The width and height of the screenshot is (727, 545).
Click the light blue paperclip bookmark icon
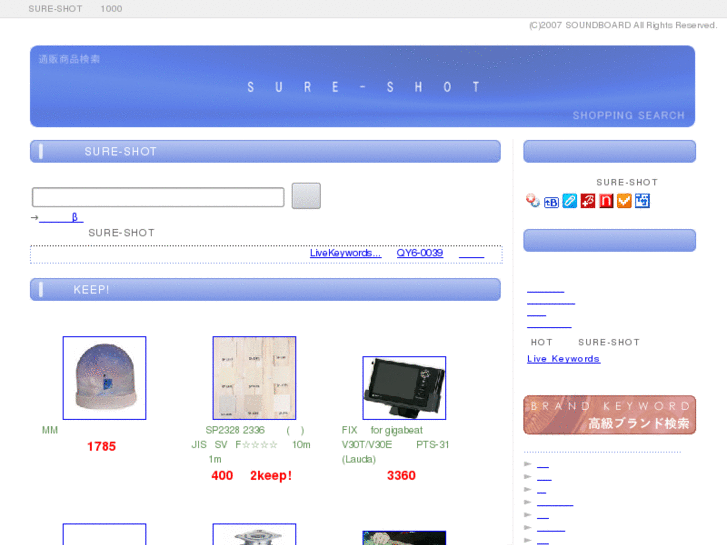pos(569,201)
